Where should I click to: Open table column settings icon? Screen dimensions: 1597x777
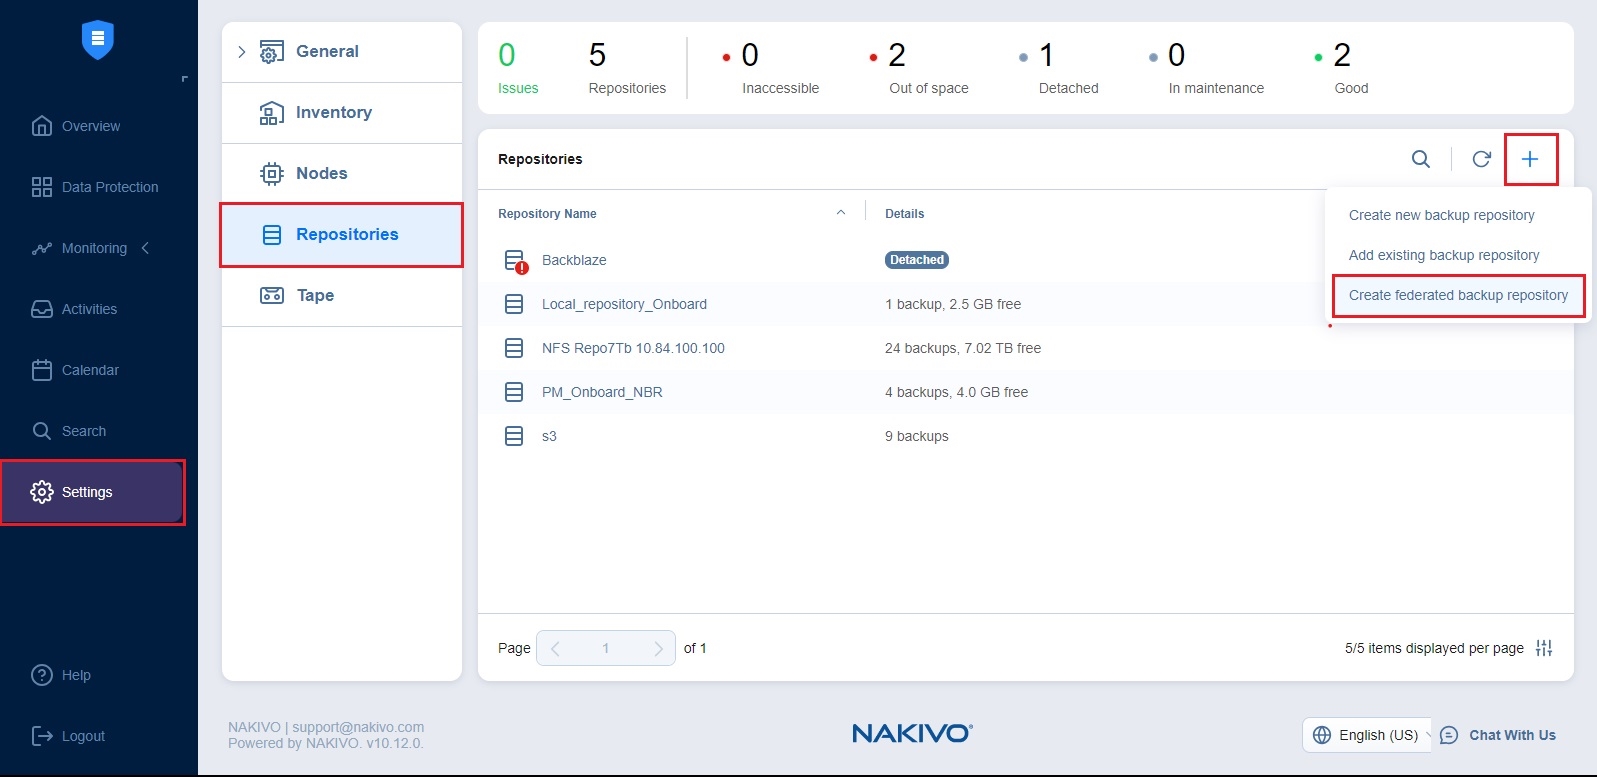[x=1544, y=648]
